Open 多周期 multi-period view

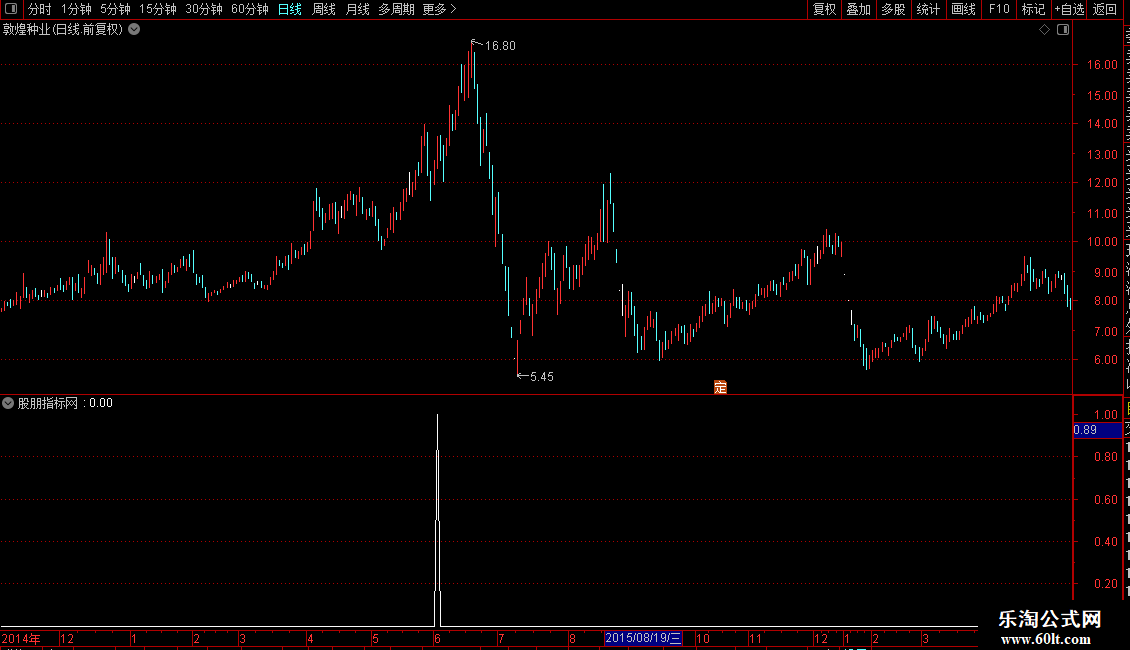click(x=396, y=9)
